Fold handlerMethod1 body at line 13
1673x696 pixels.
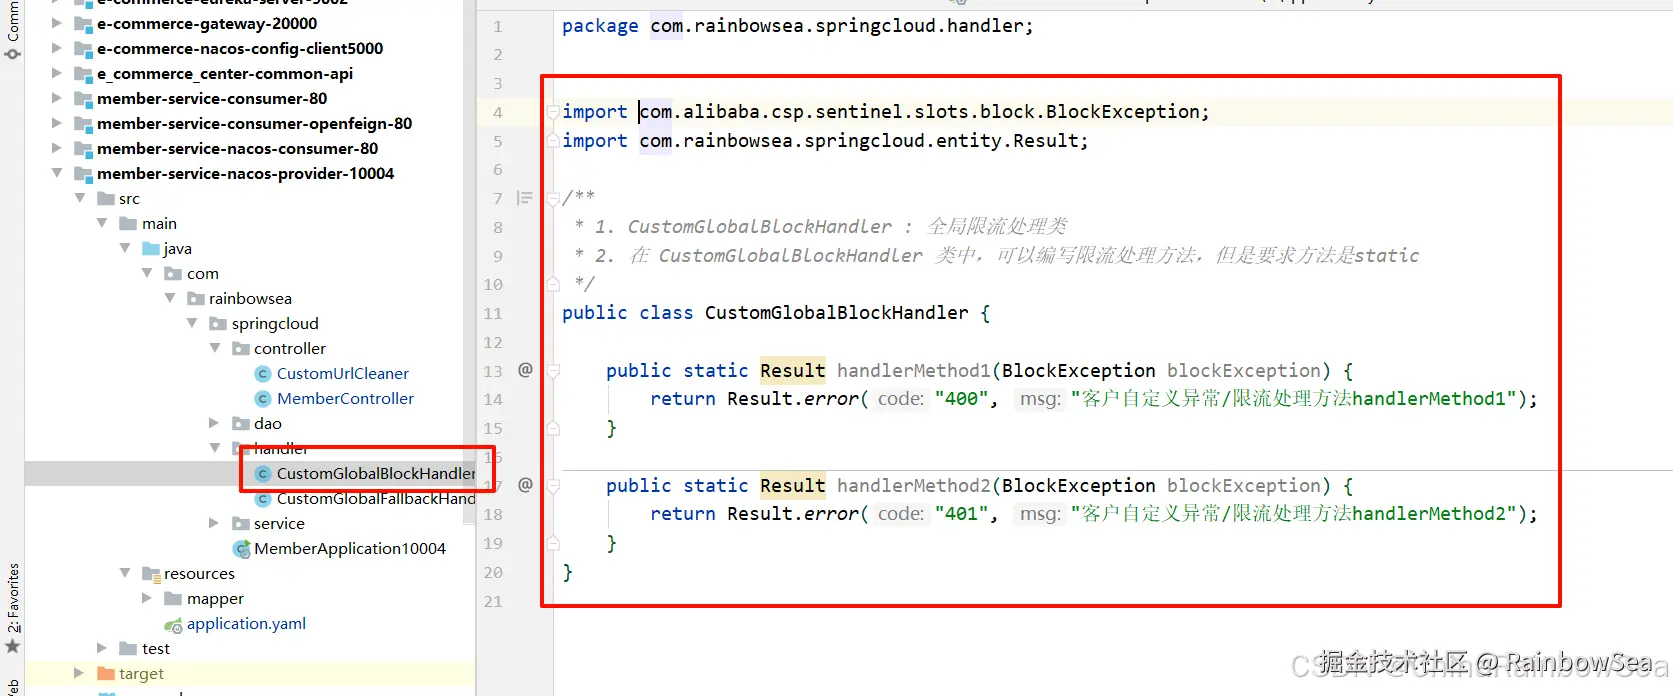tap(553, 370)
